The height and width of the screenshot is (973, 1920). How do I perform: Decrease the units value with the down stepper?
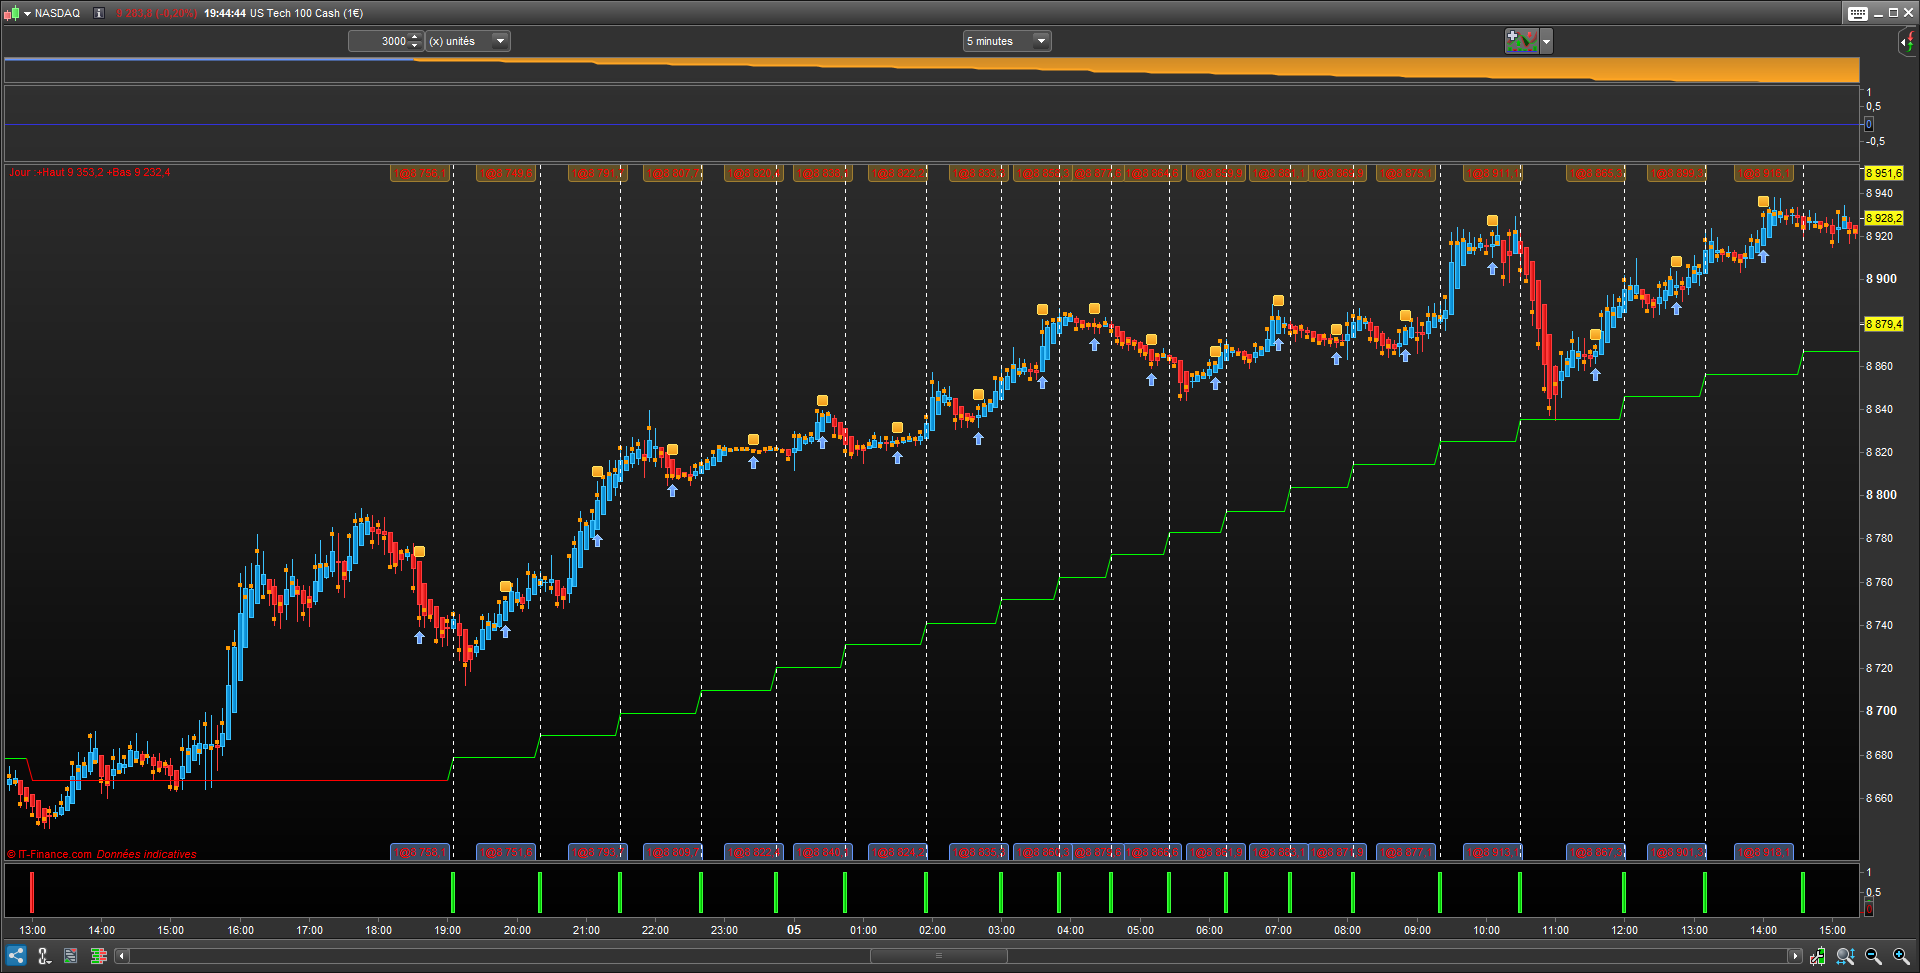[415, 46]
